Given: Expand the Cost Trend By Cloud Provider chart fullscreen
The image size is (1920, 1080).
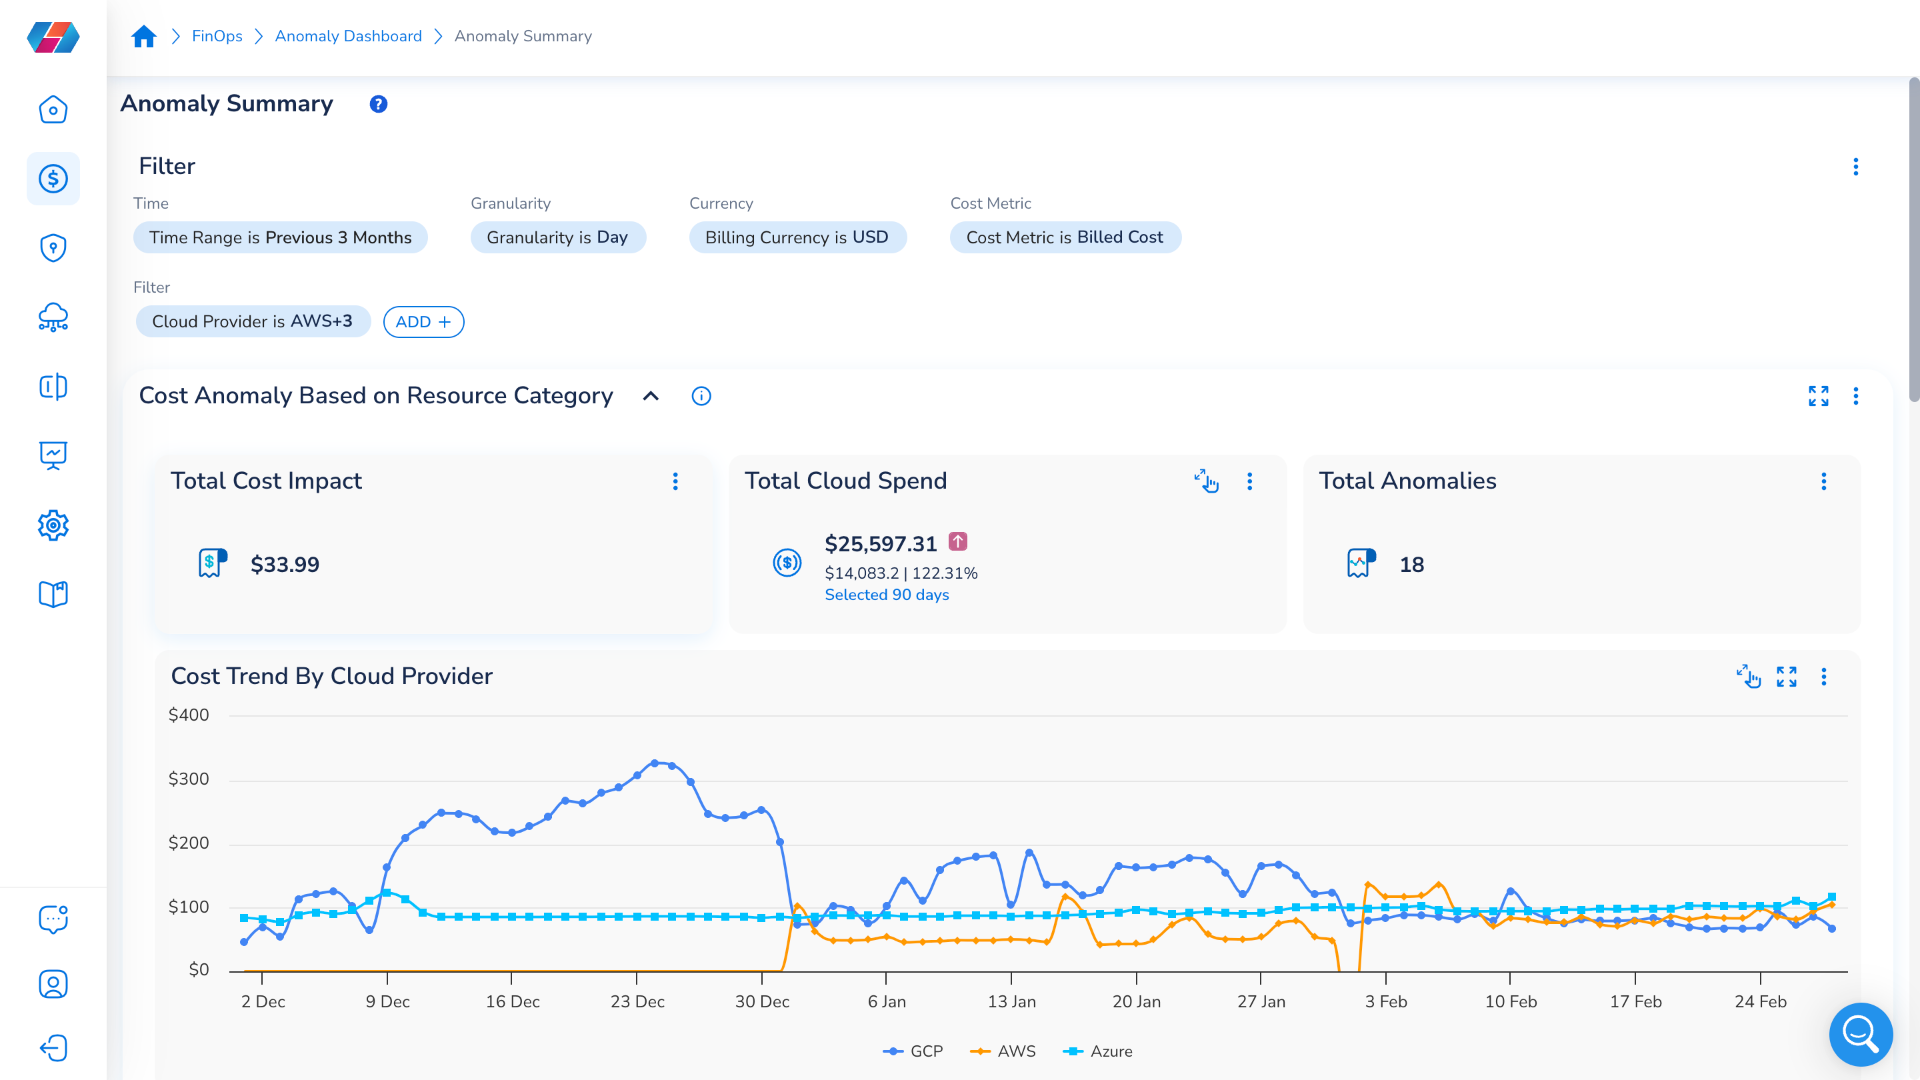Looking at the screenshot, I should click(1788, 677).
